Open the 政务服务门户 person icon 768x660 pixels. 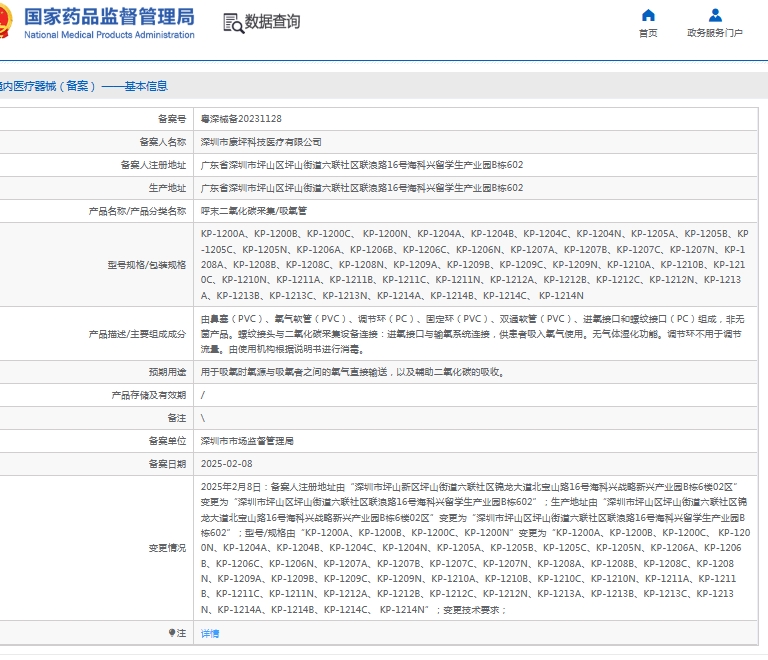tap(715, 15)
